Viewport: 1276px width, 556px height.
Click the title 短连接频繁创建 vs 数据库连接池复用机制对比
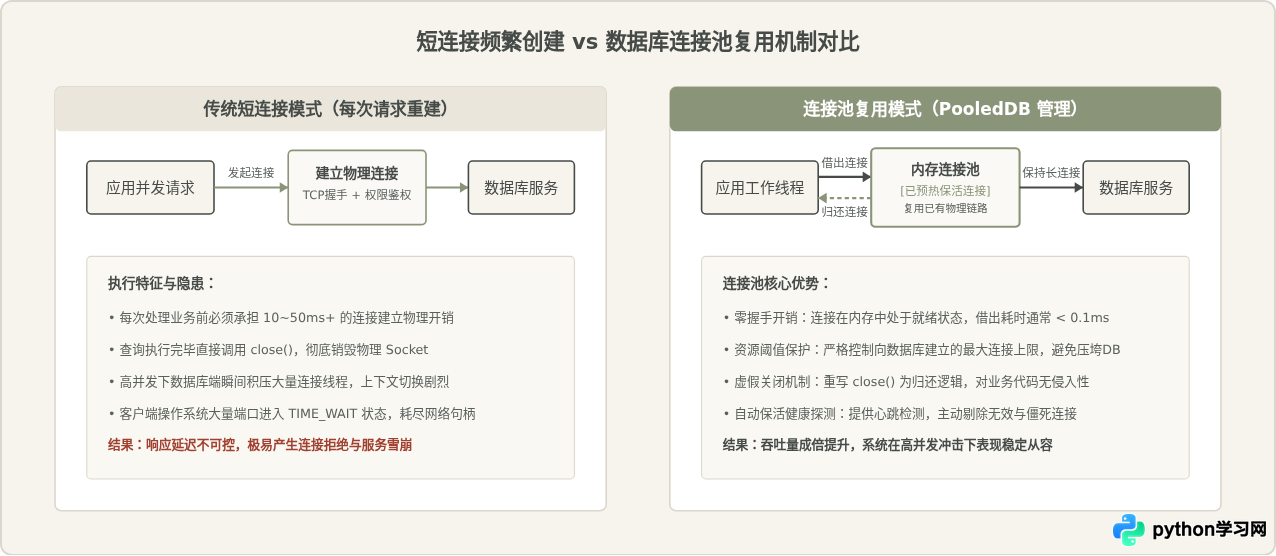(638, 42)
